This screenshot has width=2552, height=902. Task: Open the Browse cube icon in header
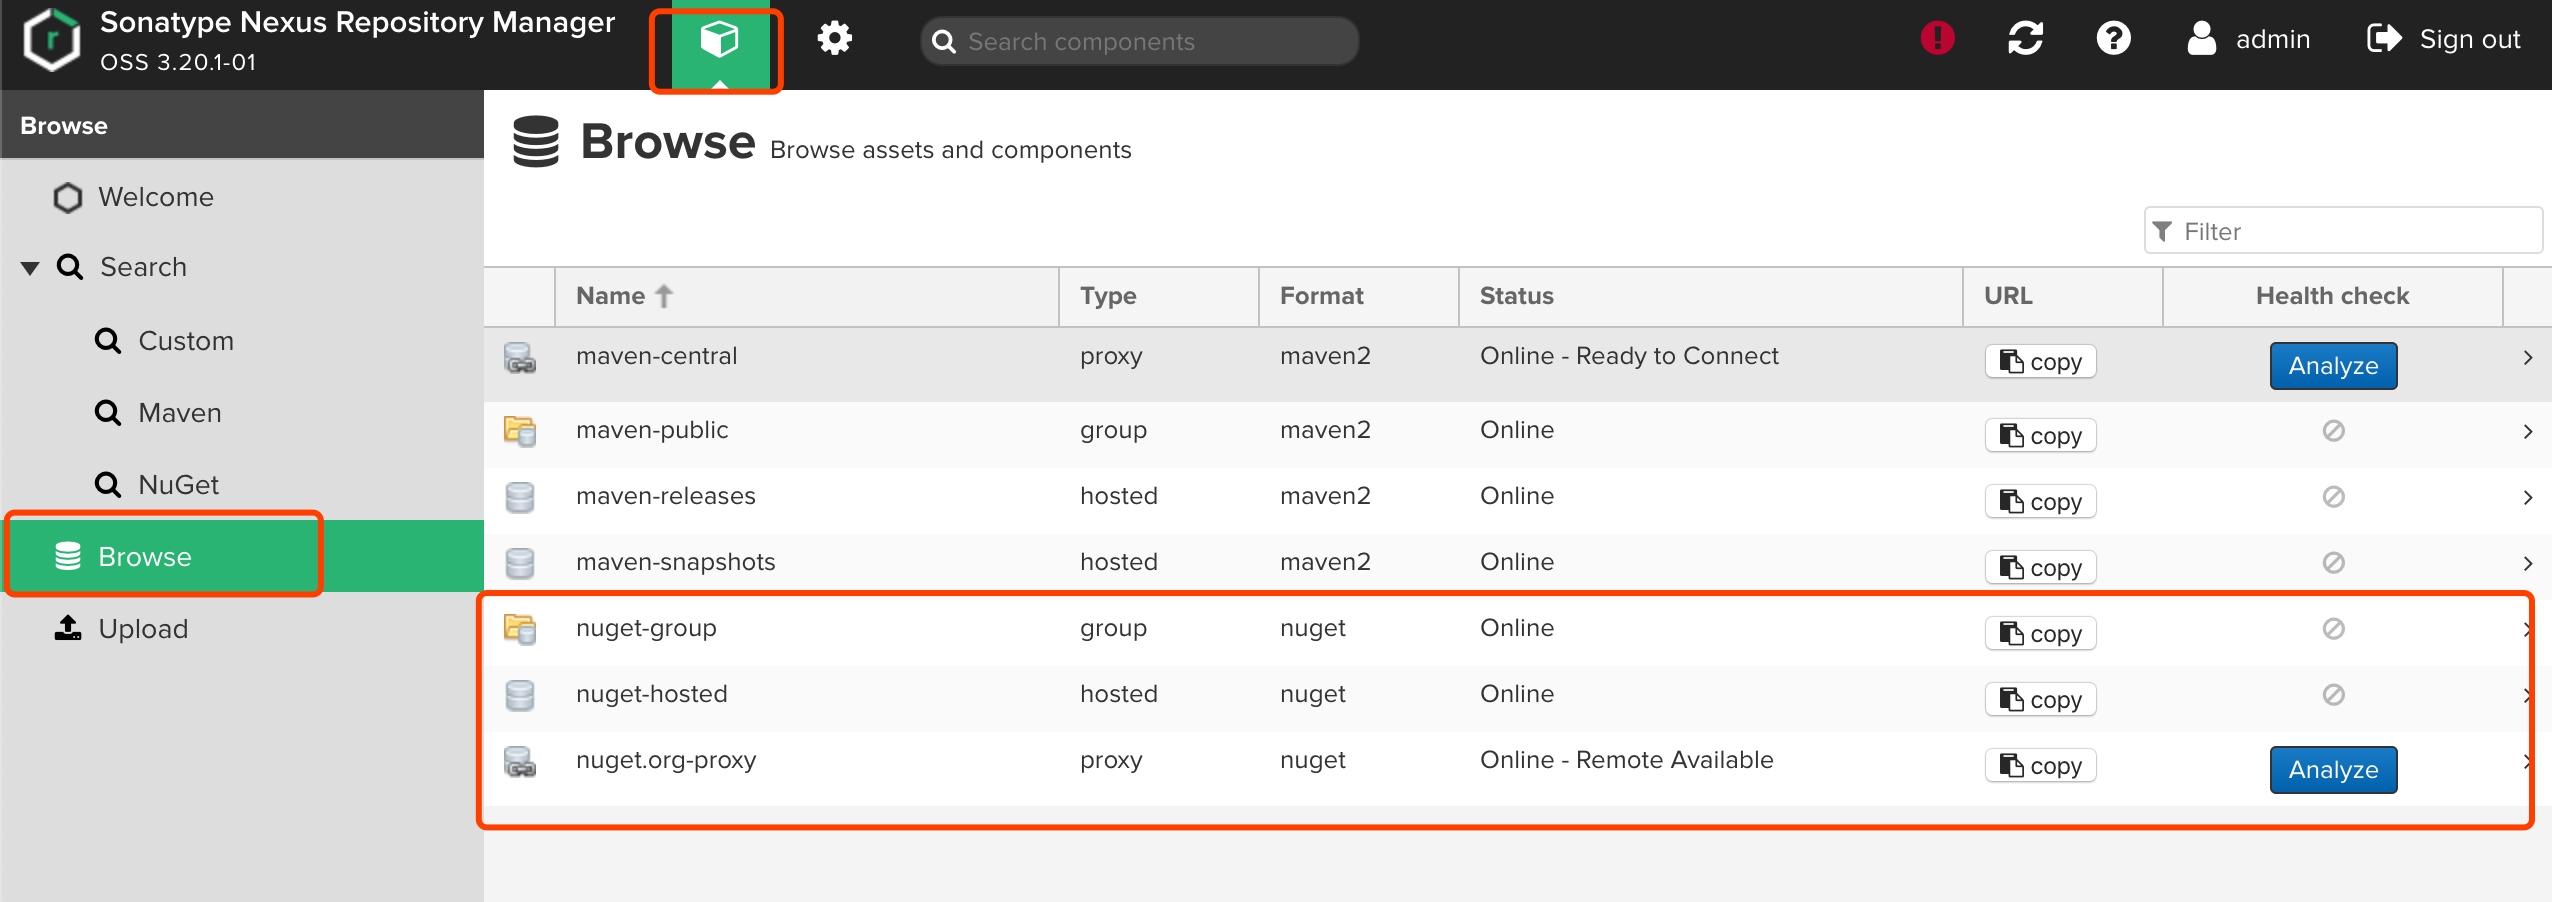(x=719, y=41)
